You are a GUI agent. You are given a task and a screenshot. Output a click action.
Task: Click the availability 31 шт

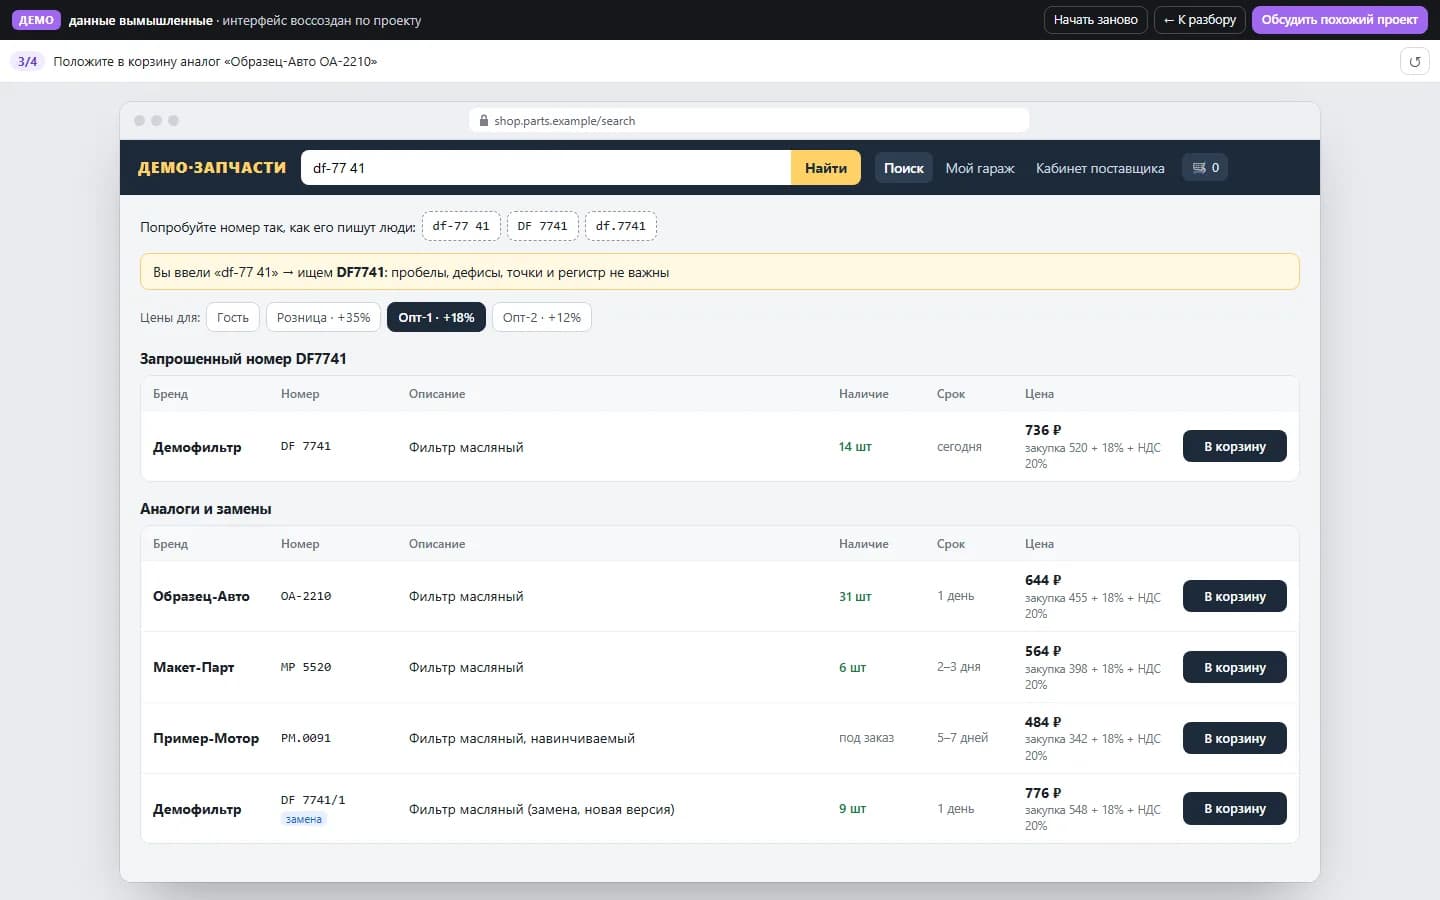(x=855, y=596)
